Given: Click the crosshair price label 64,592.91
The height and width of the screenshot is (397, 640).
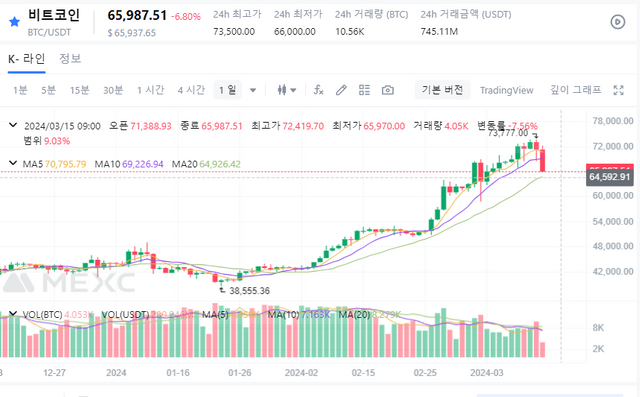Looking at the screenshot, I should [610, 177].
